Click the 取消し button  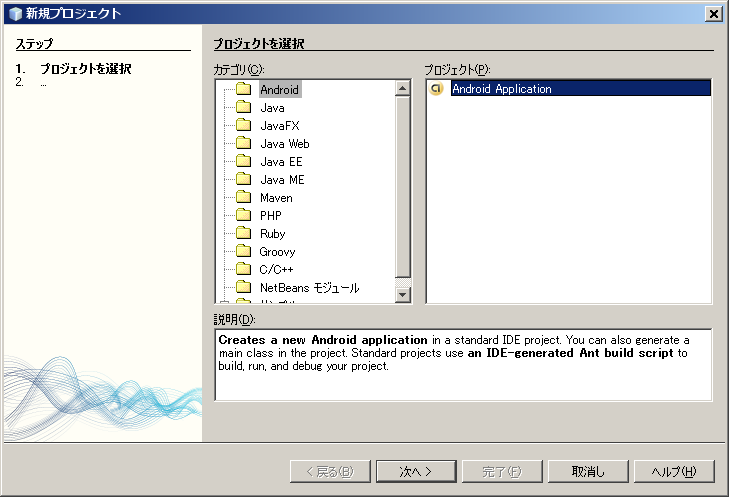pos(588,471)
